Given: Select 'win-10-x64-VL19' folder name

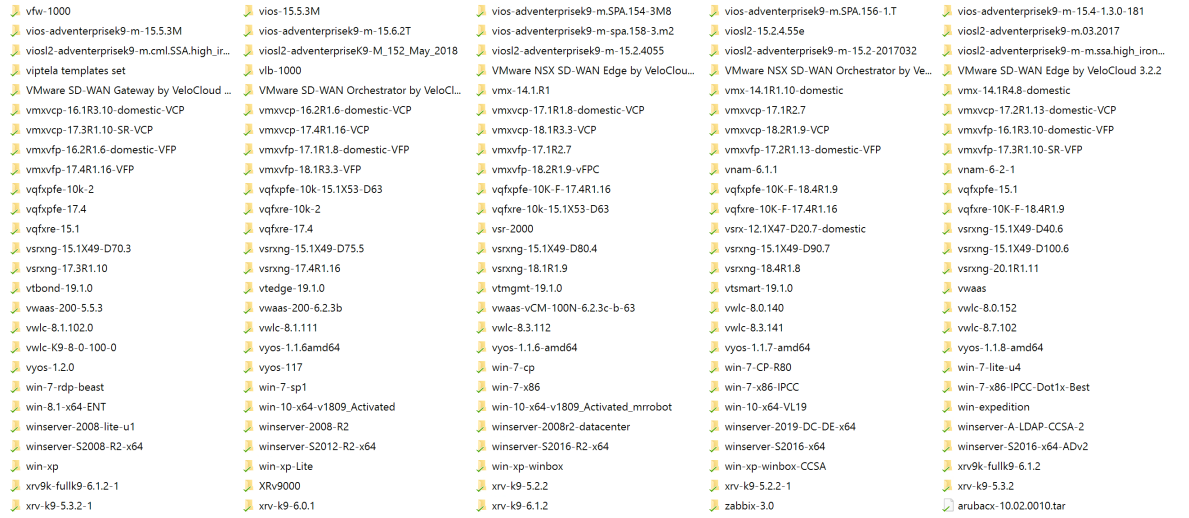Looking at the screenshot, I should coord(765,407).
